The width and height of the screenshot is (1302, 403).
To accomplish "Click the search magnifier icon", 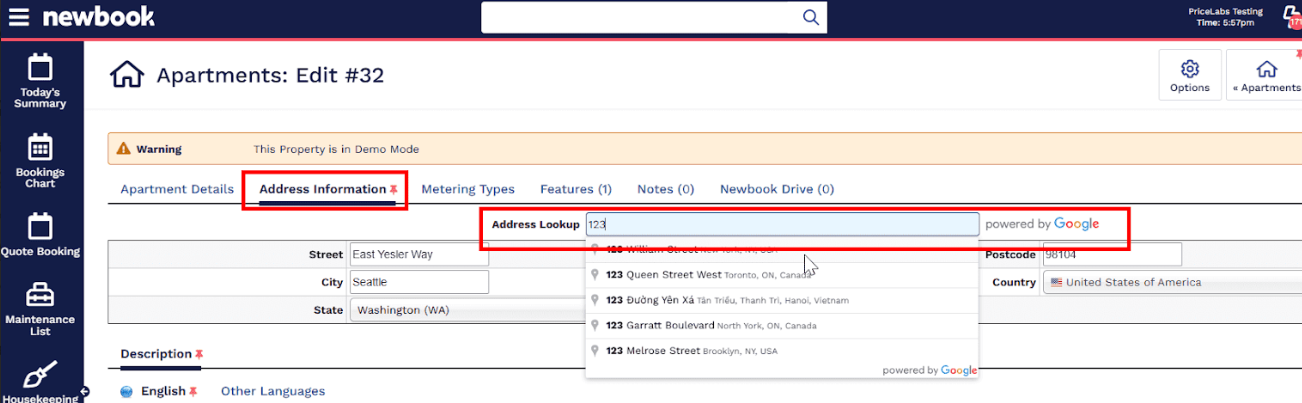I will (x=811, y=17).
